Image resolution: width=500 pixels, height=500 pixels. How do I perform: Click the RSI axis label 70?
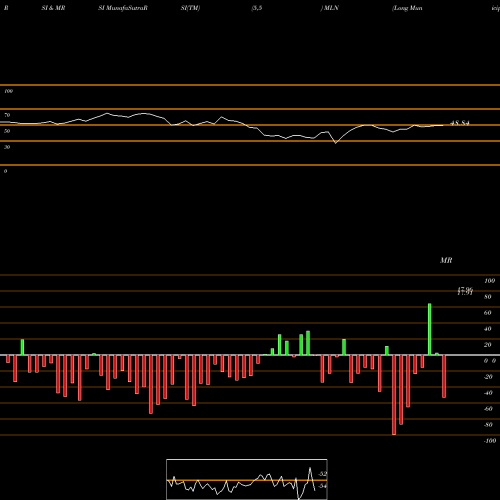(7, 115)
